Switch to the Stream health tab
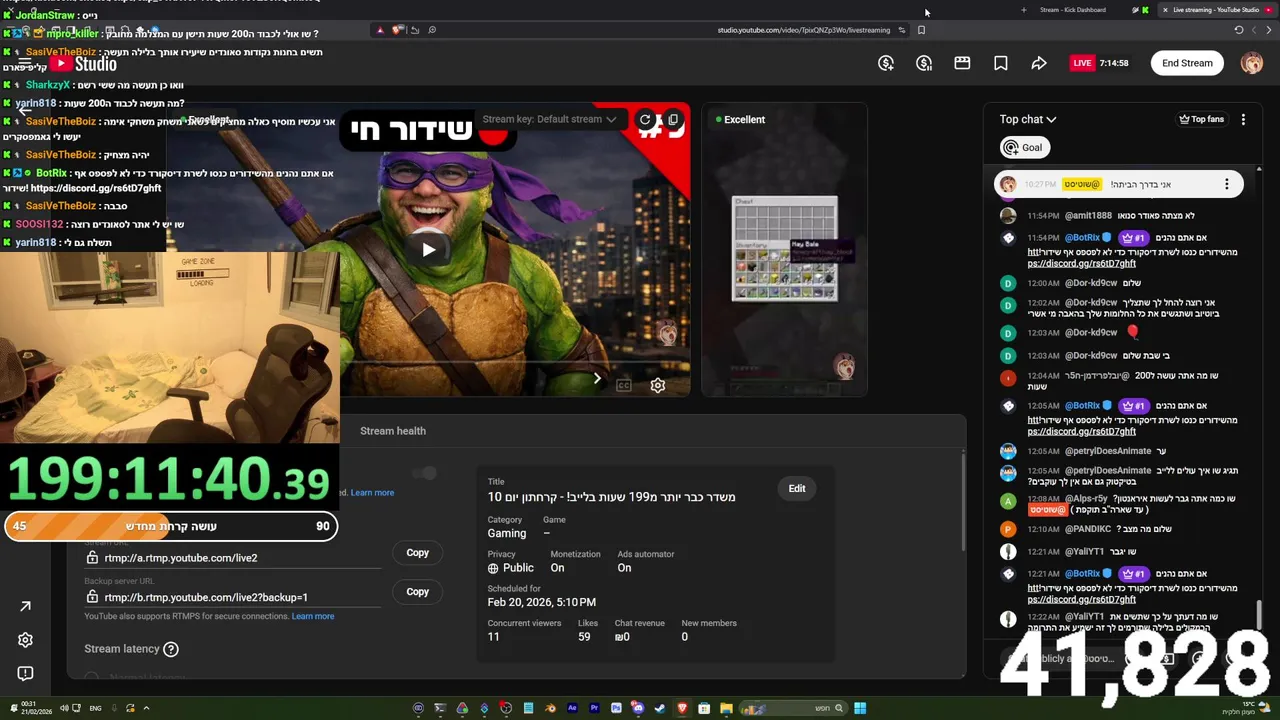Viewport: 1280px width, 720px height. coord(393,431)
